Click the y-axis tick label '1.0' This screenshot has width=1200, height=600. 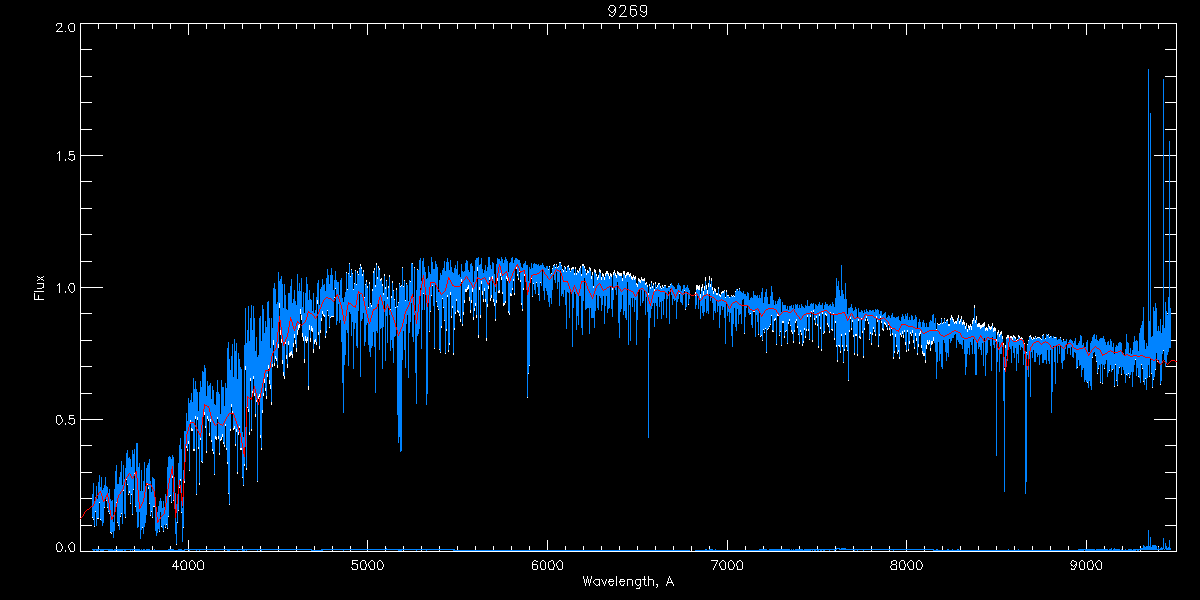(x=65, y=288)
